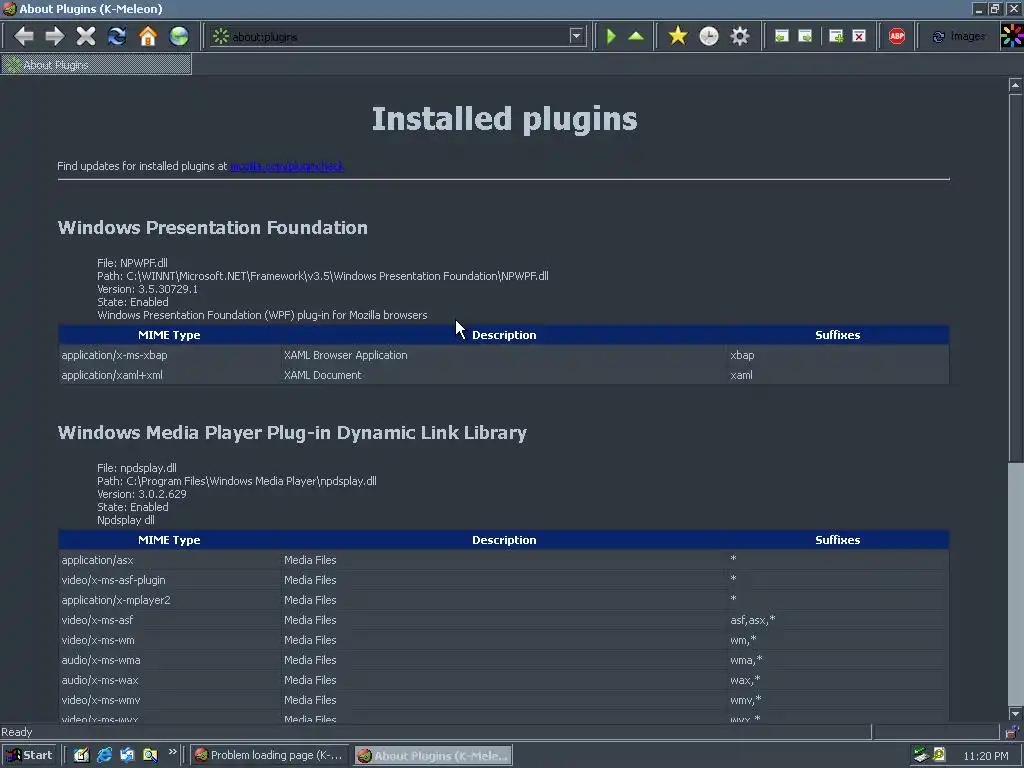Click the audio/x-ms-wax cell
The width and height of the screenshot is (1024, 768).
(170, 680)
